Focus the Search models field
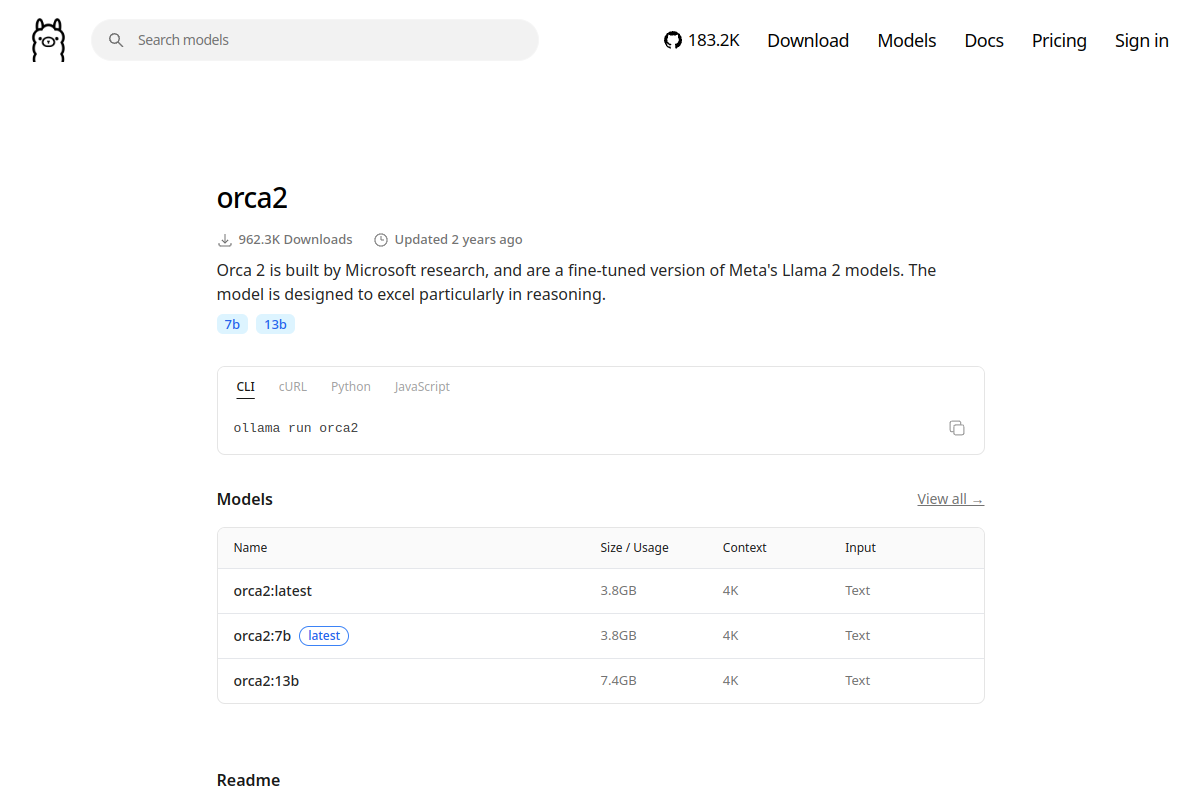Image resolution: width=1200 pixels, height=800 pixels. (x=315, y=40)
